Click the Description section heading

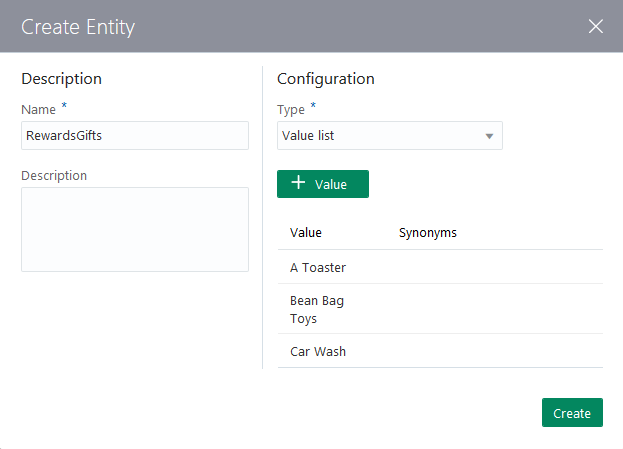click(62, 79)
